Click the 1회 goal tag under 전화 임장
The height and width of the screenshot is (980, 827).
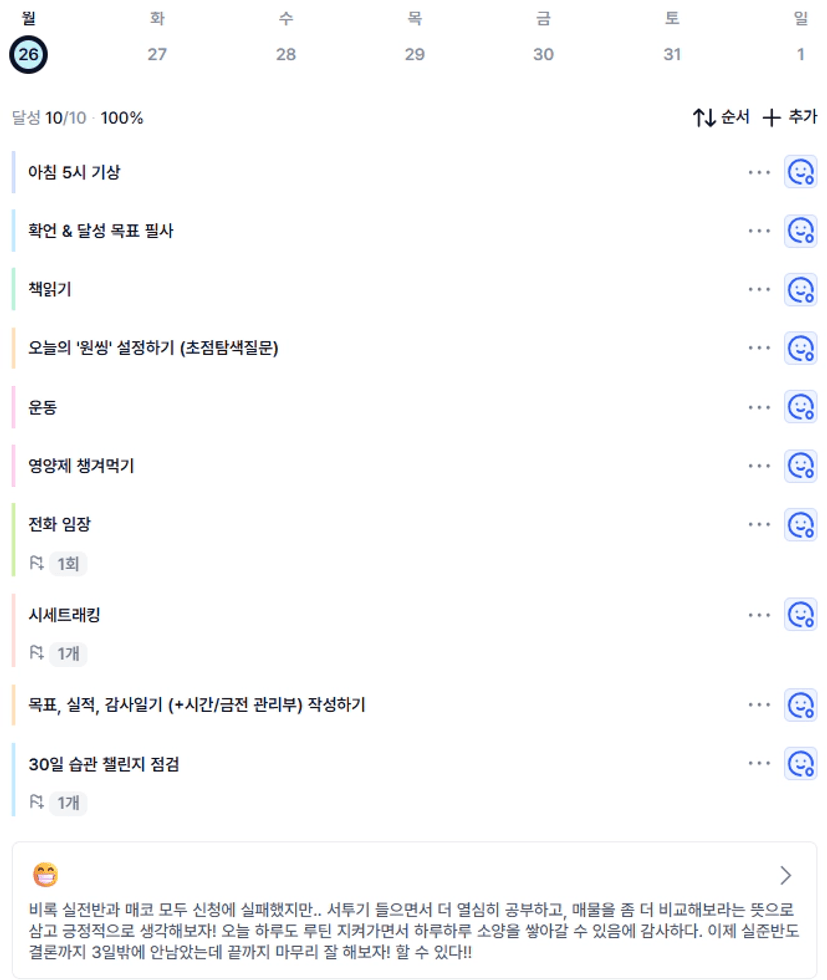(67, 564)
